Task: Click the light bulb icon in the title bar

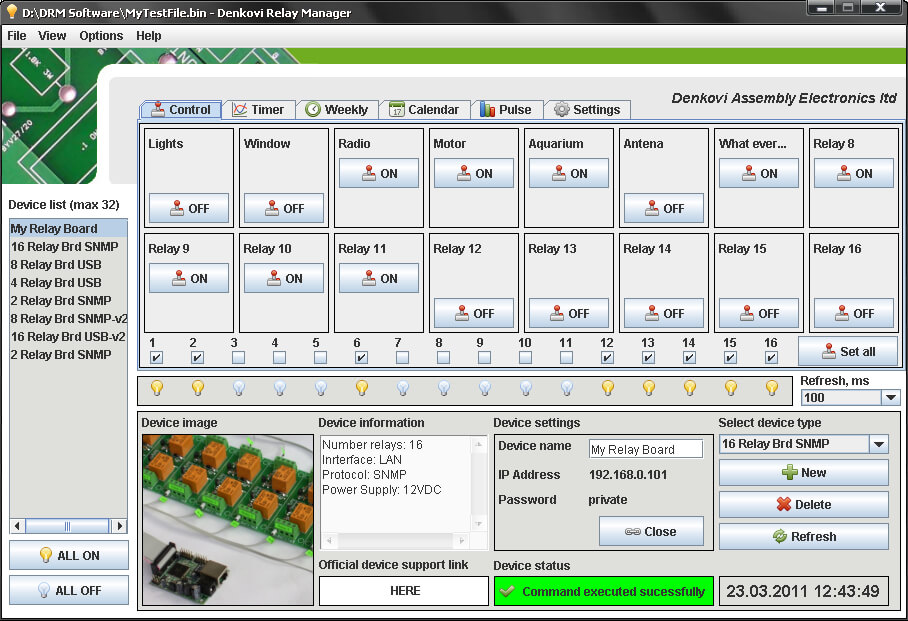Action: pos(12,12)
